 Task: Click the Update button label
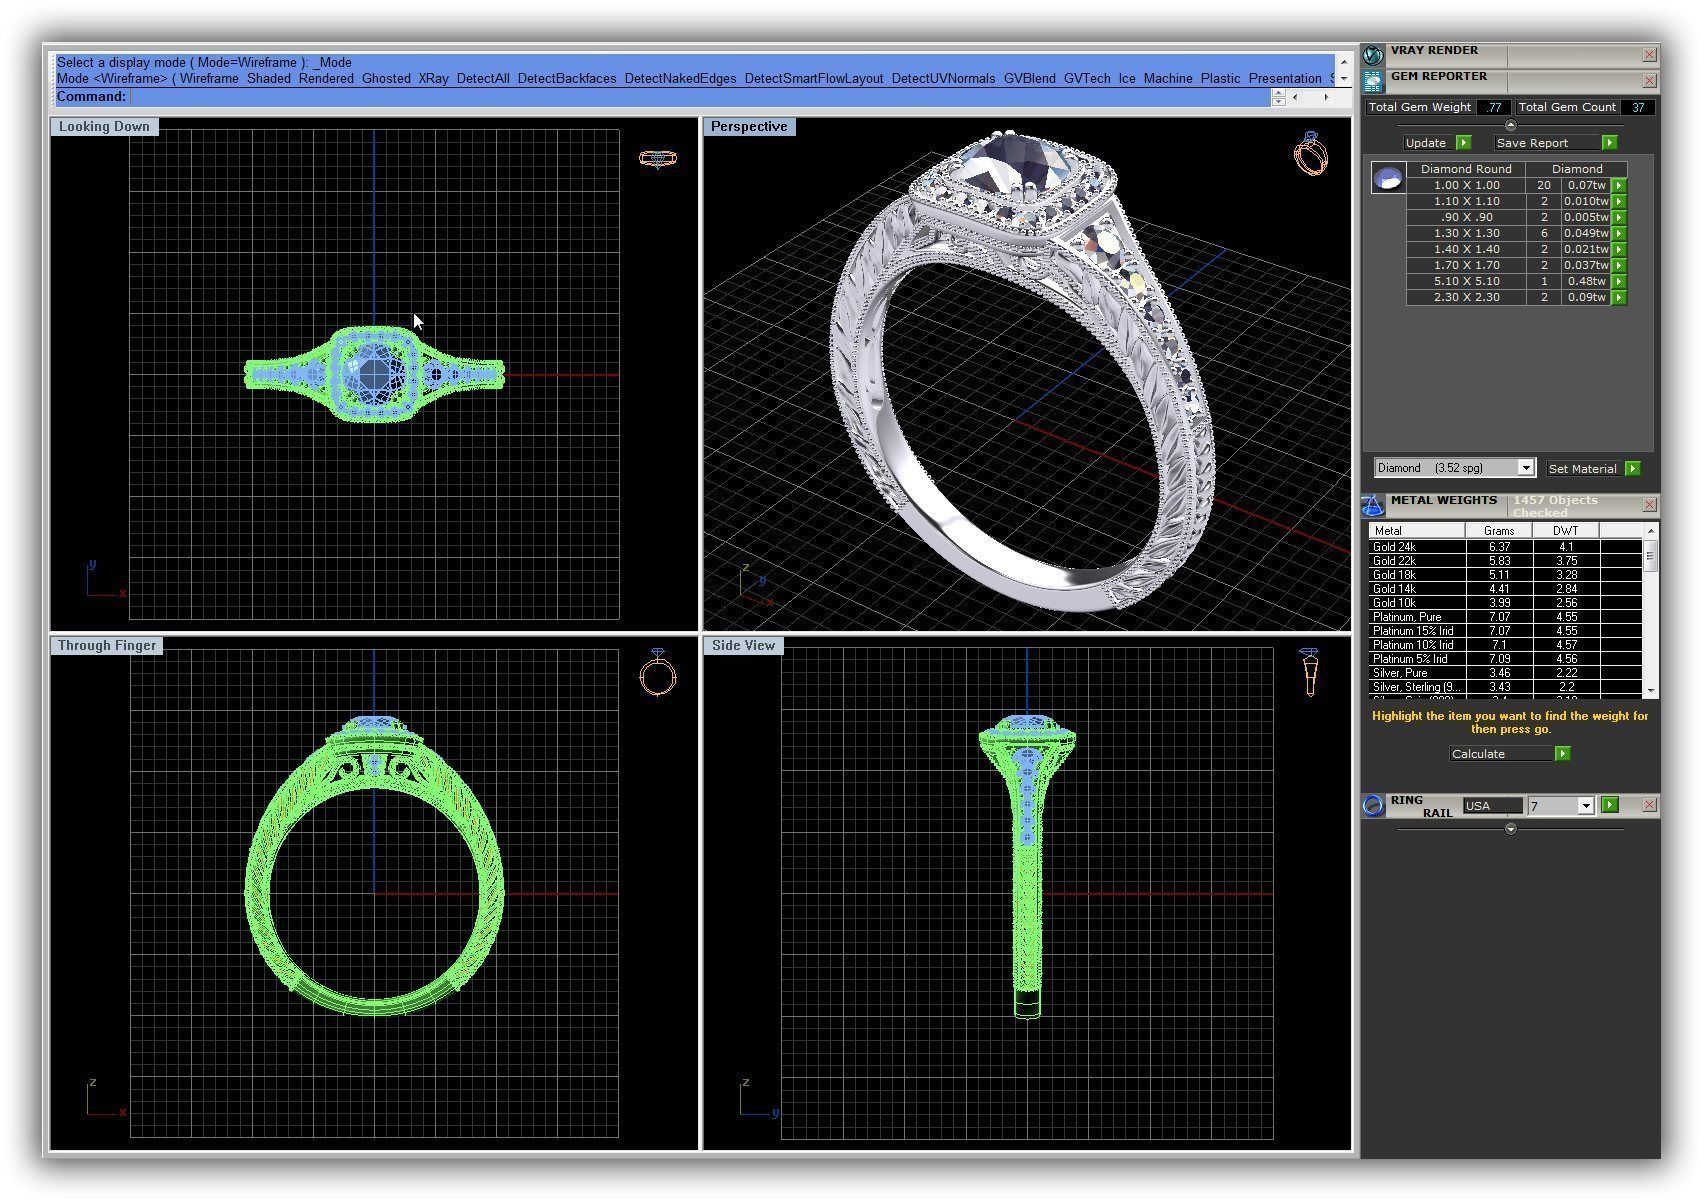point(1426,143)
